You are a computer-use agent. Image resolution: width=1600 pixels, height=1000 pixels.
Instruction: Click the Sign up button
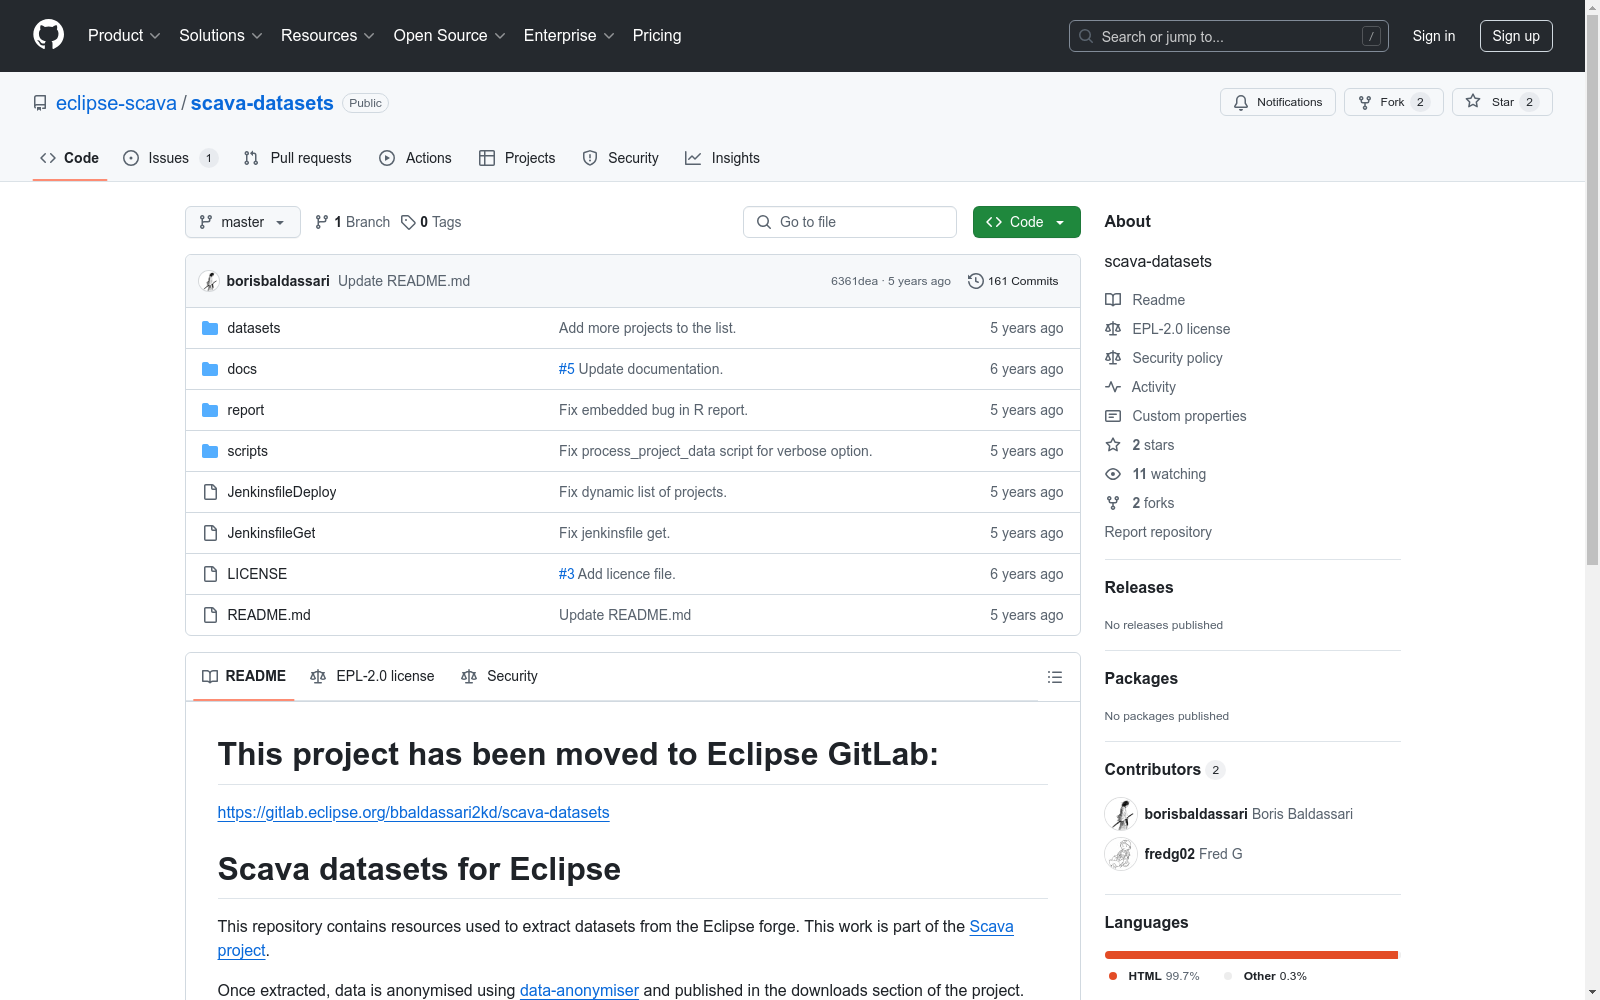(1516, 36)
